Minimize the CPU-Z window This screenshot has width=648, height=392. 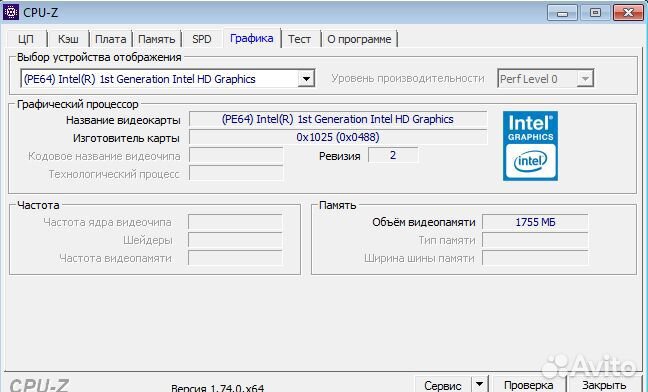[x=562, y=13]
